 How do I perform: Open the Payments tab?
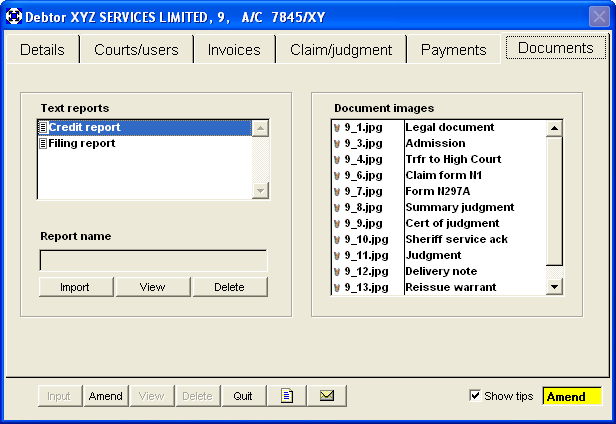(x=453, y=50)
